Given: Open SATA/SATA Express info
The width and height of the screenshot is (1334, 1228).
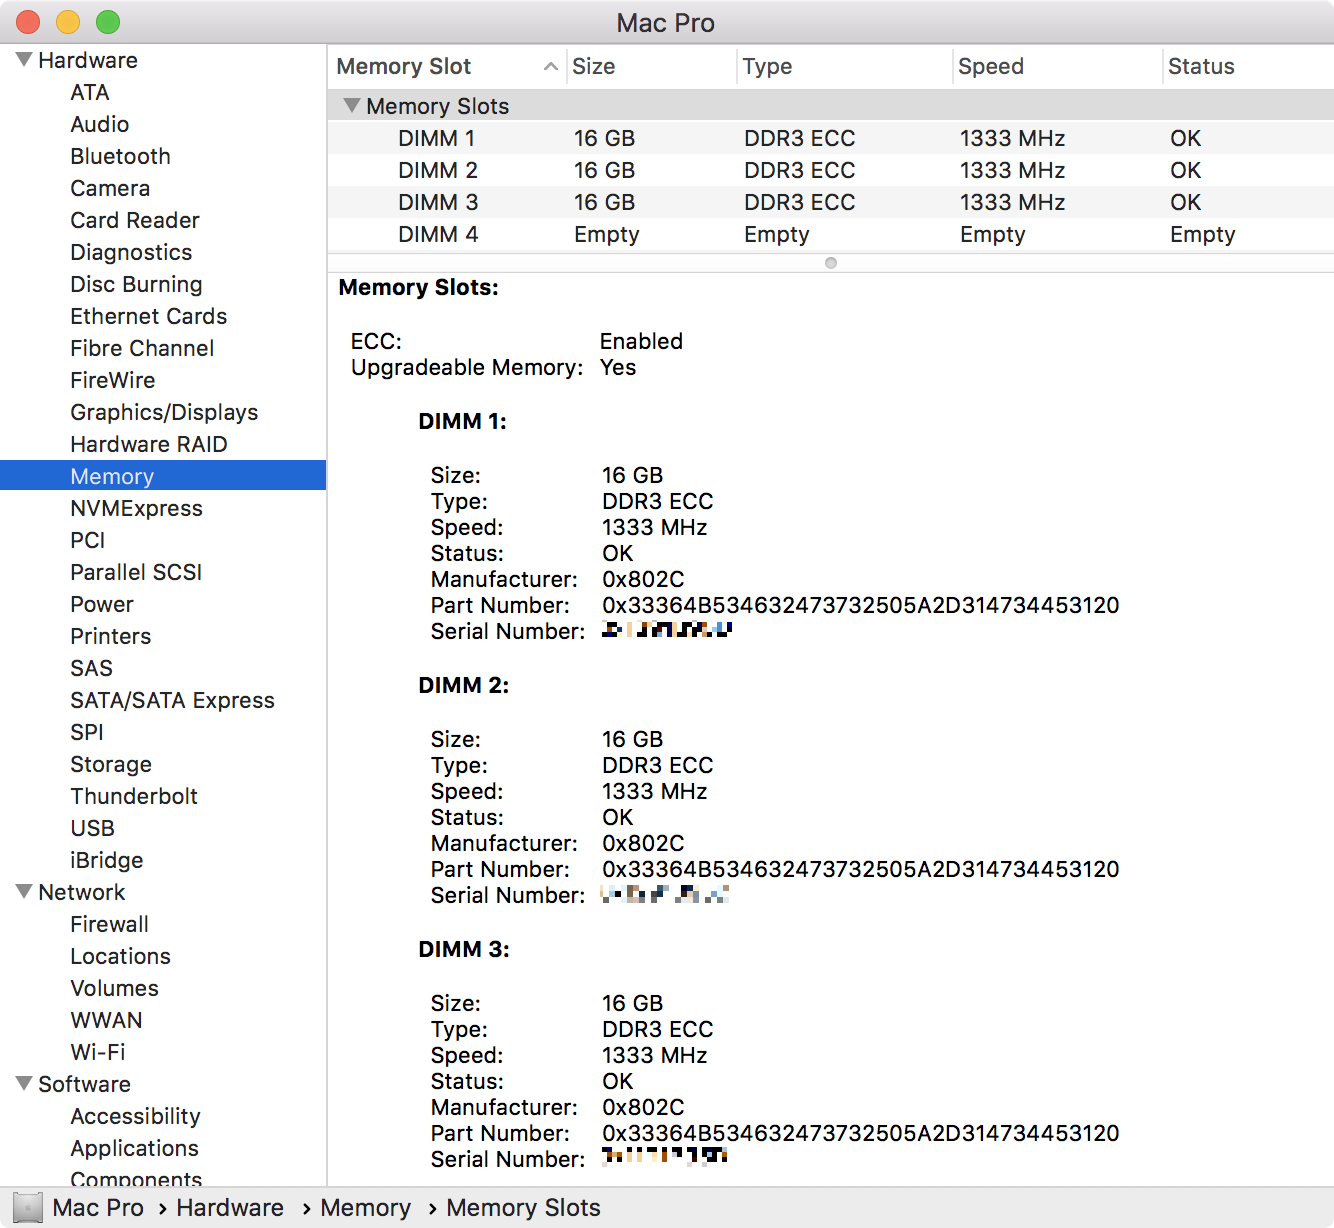Looking at the screenshot, I should click(x=172, y=700).
